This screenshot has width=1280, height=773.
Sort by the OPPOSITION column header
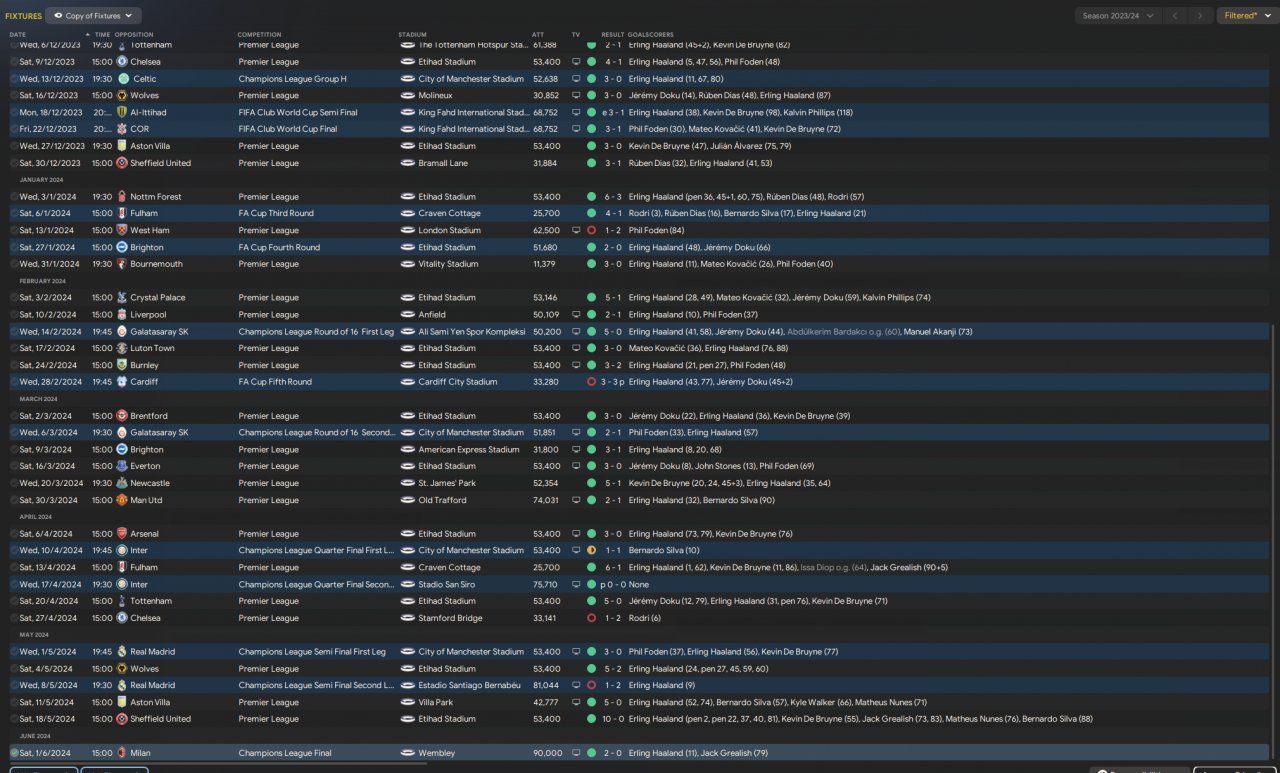[134, 35]
